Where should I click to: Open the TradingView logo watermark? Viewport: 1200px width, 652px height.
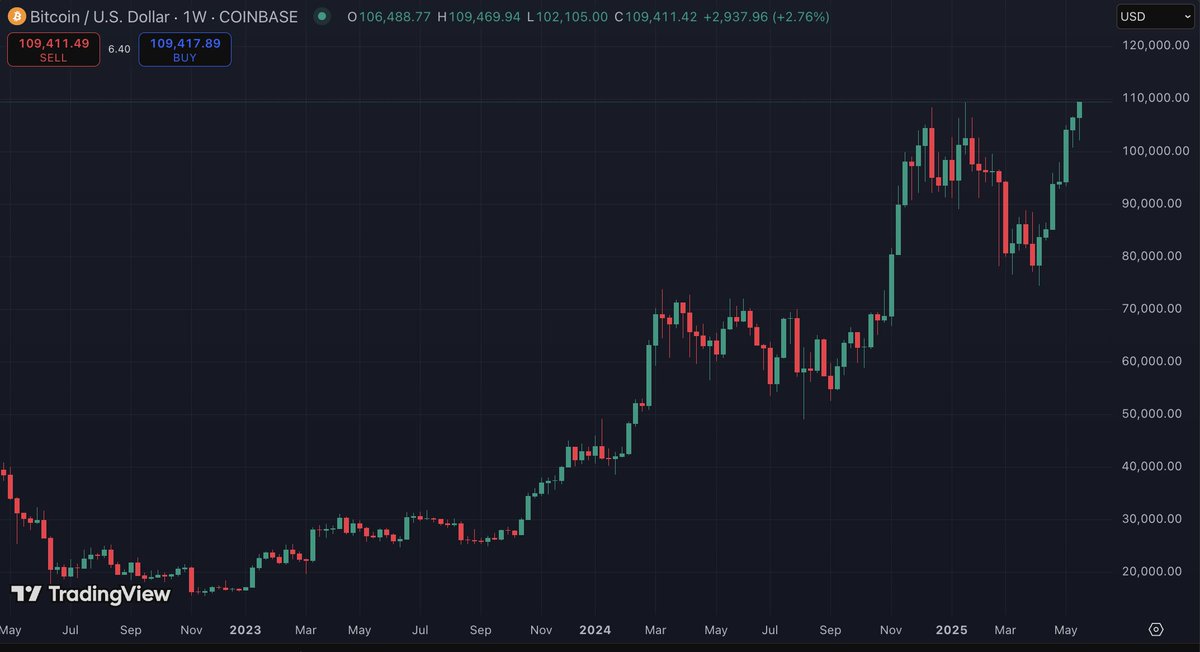[x=92, y=594]
